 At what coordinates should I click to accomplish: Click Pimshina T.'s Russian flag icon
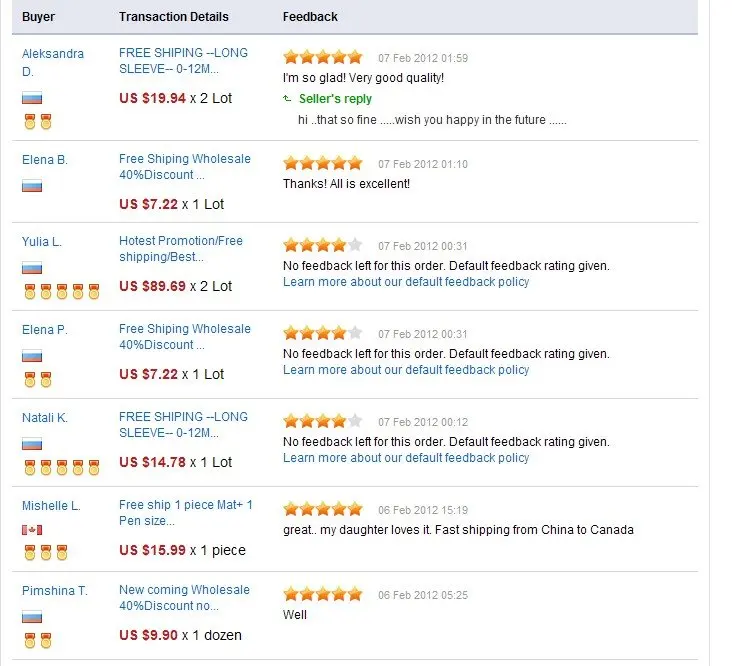coord(32,617)
